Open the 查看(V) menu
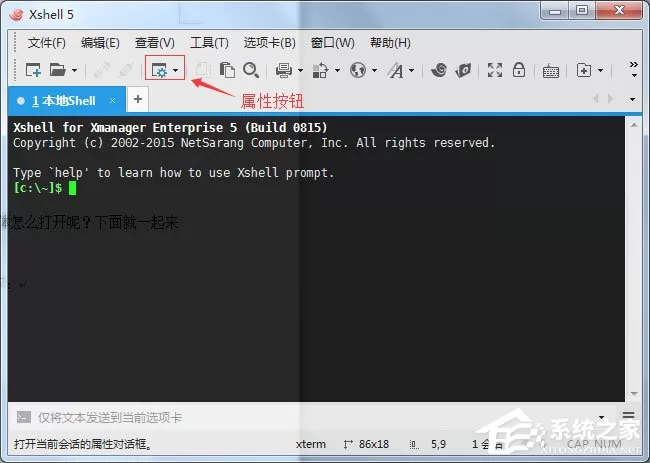Viewport: 650px width, 463px height. (155, 43)
